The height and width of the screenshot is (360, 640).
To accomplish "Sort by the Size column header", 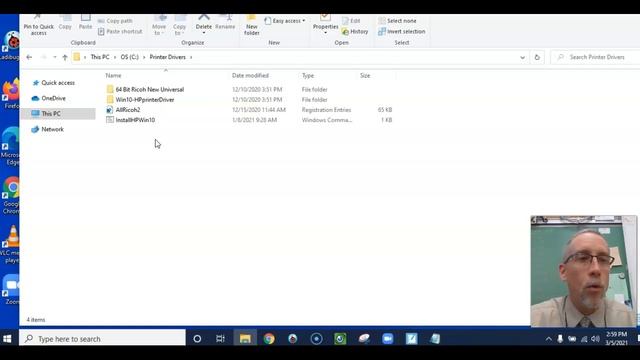I will (x=365, y=76).
